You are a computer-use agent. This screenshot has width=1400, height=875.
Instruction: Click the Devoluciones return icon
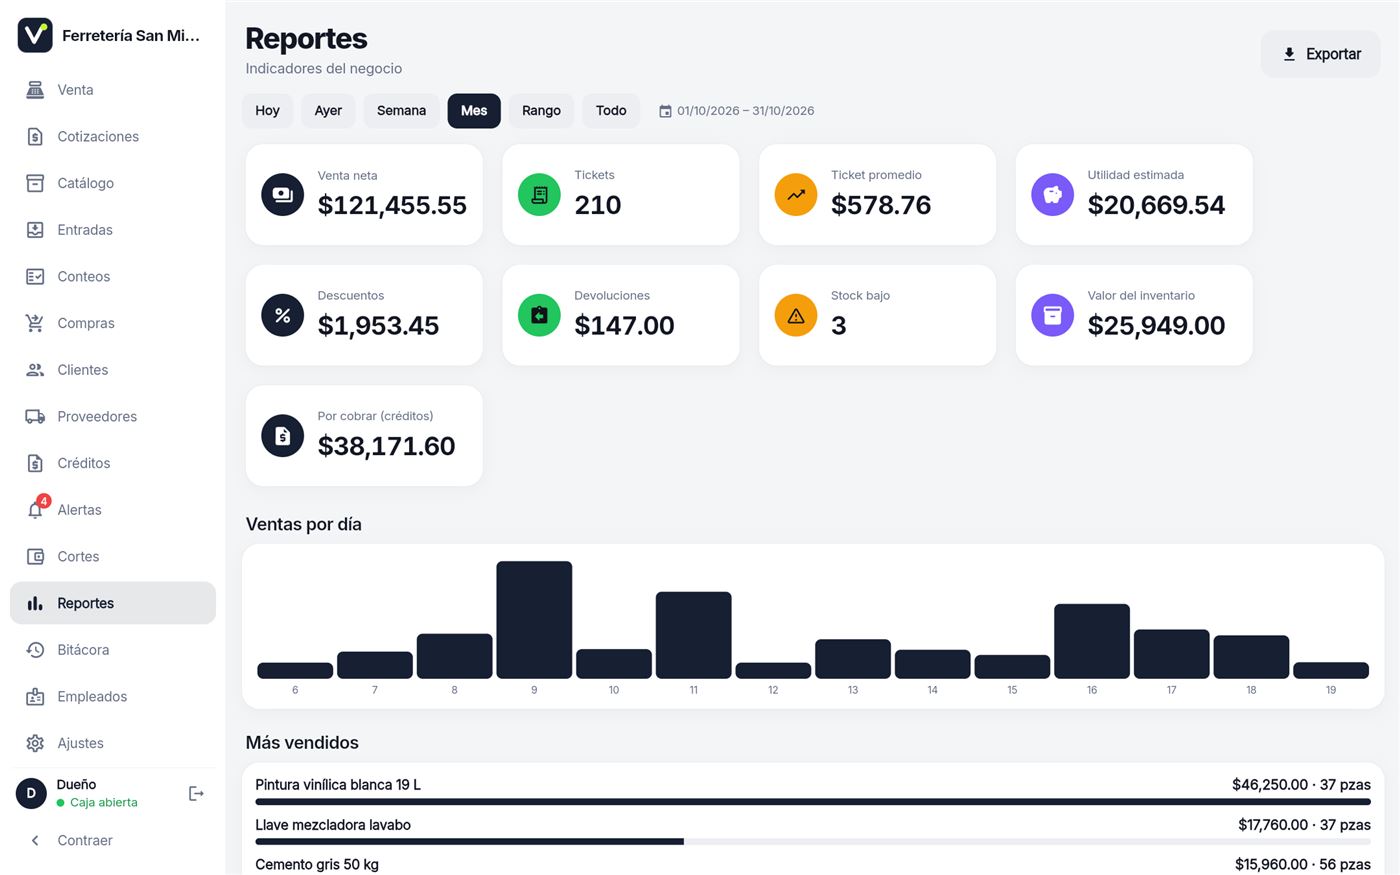tap(539, 315)
